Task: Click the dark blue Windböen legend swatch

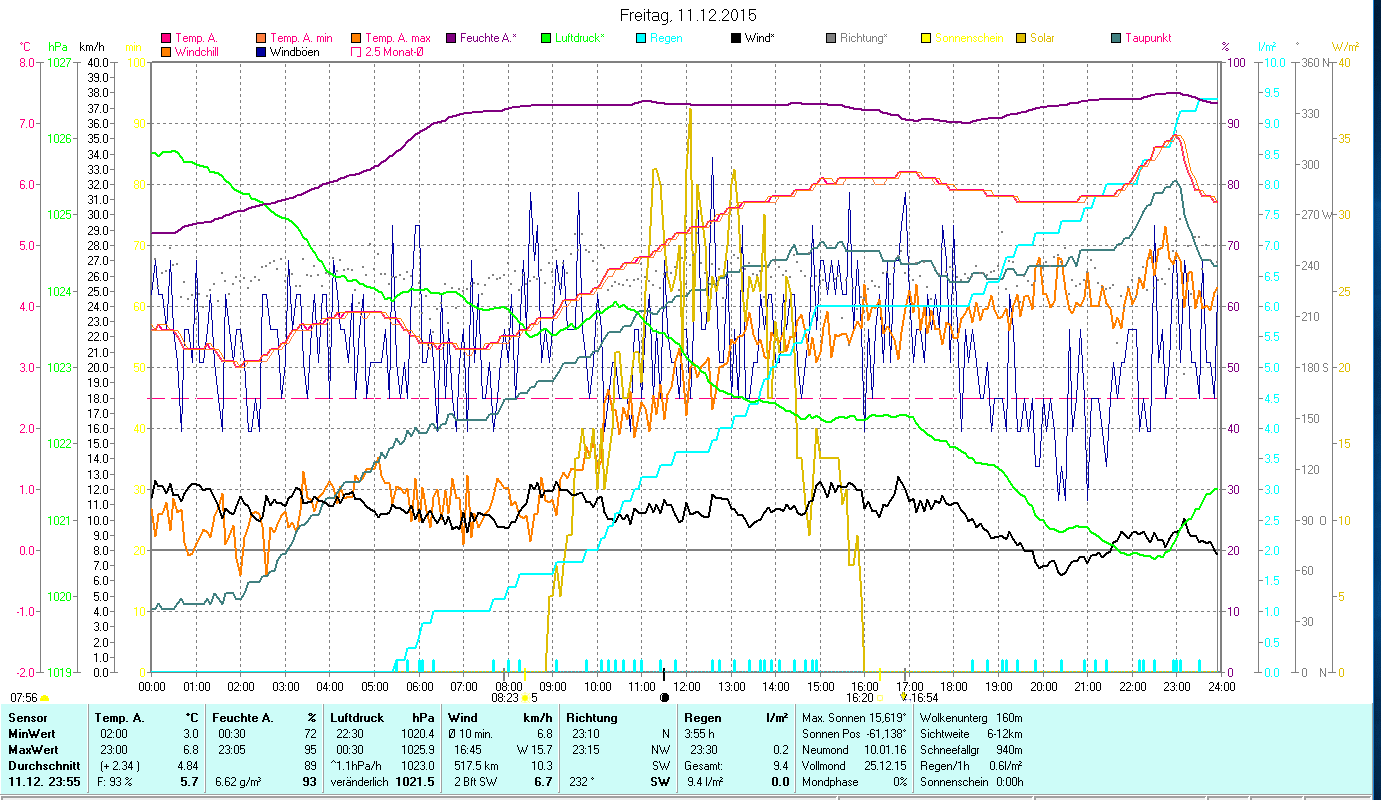Action: click(261, 51)
